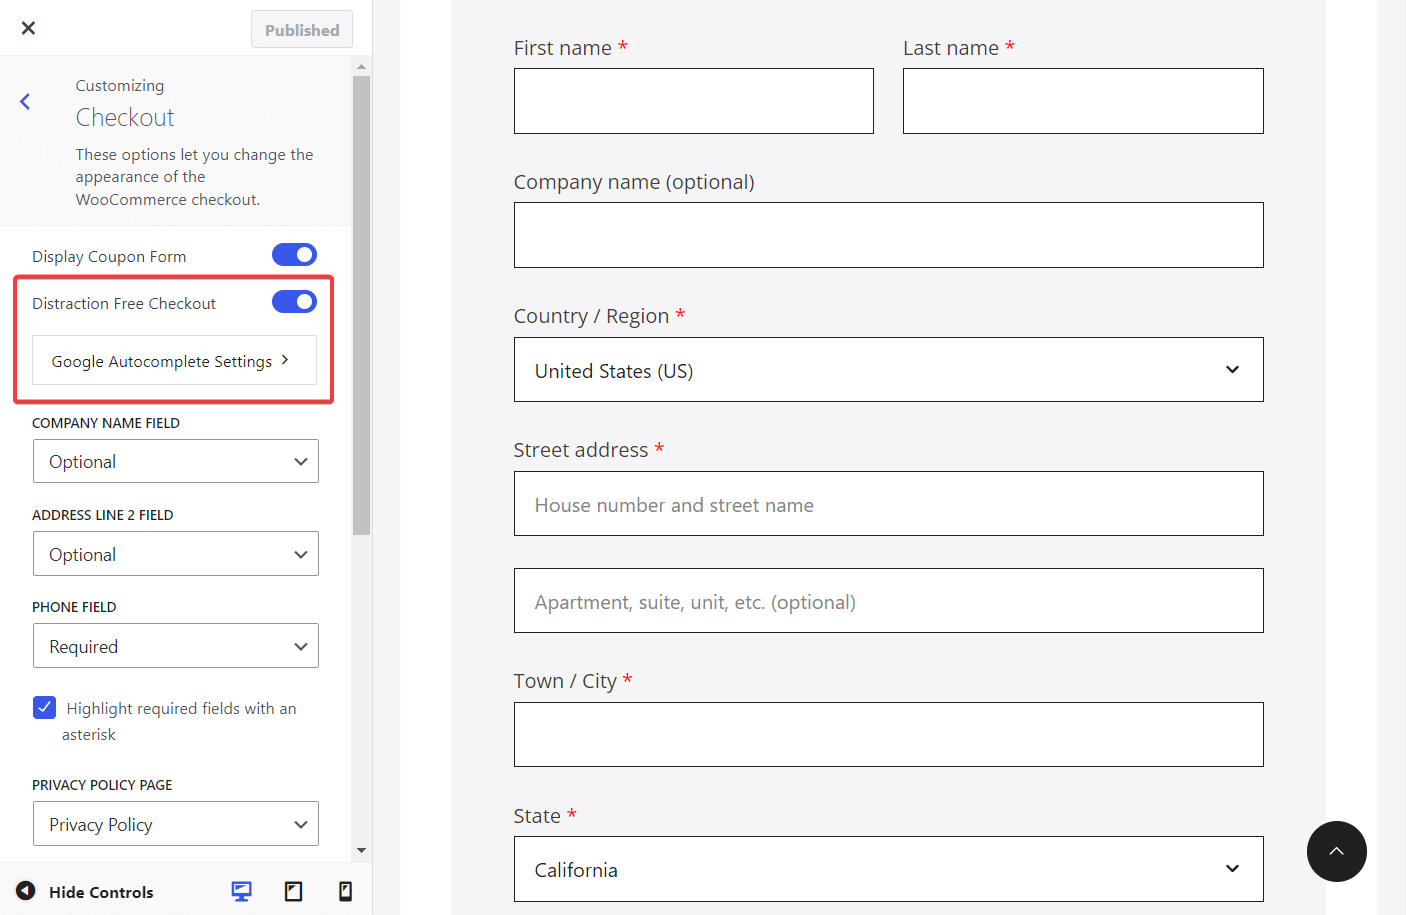Click the Display Coupon Form label
Image resolution: width=1406 pixels, height=915 pixels.
tap(109, 257)
